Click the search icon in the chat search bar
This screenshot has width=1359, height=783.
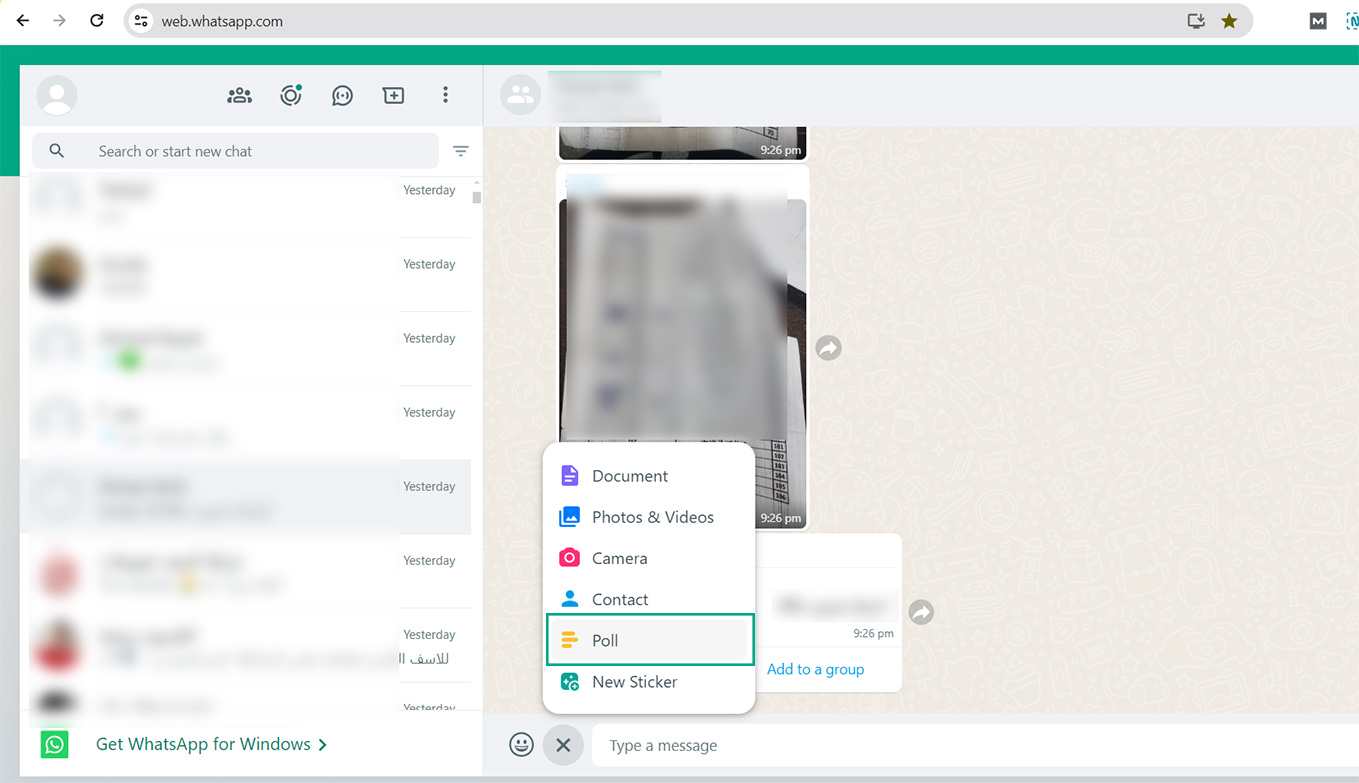(x=56, y=150)
